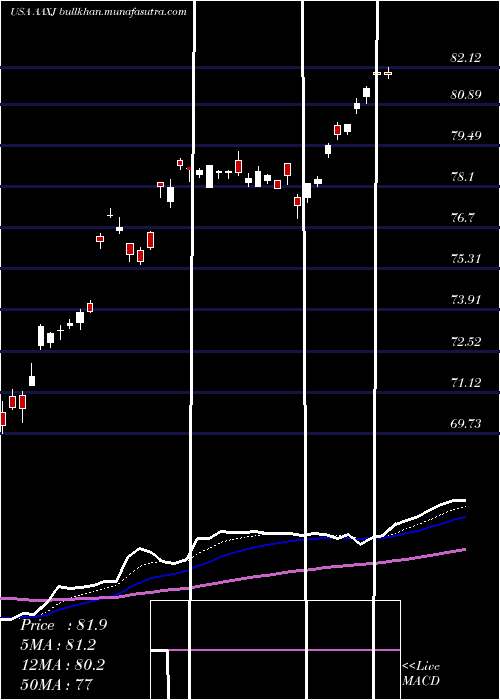
Task: Click the 71.12 price level label
Action: [x=466, y=383]
